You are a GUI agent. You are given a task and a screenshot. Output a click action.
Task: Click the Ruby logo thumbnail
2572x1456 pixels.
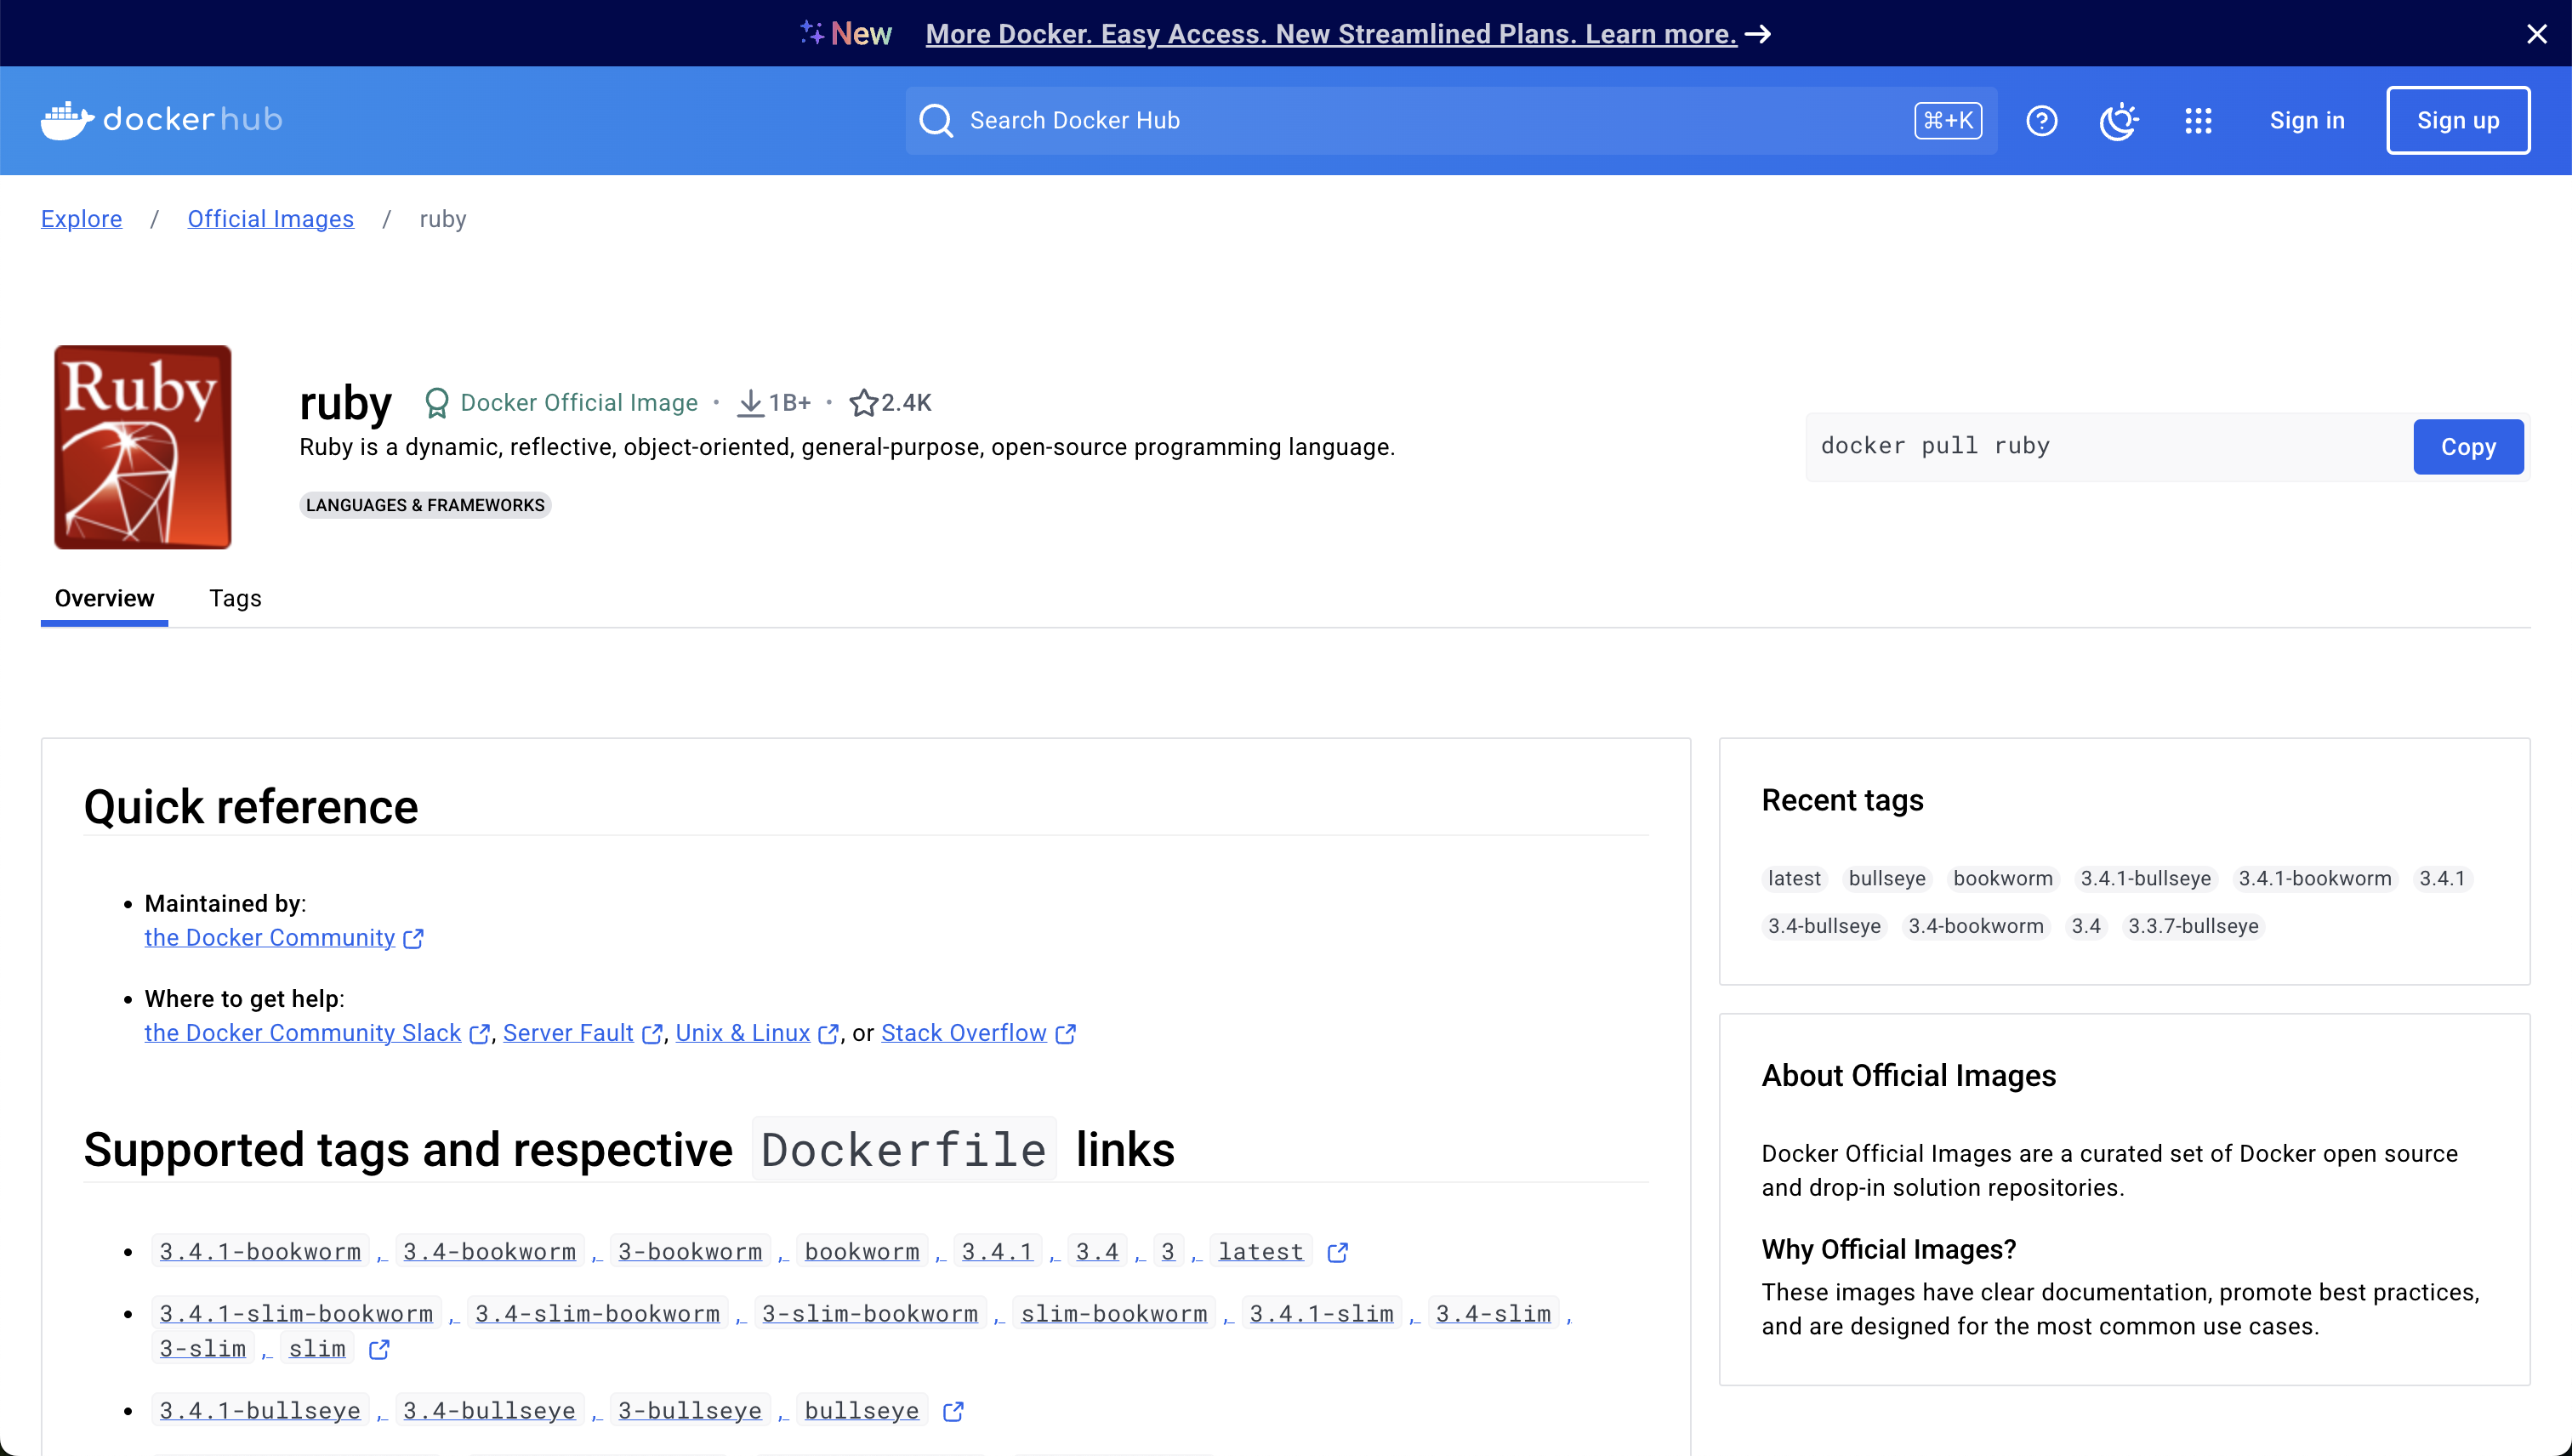point(143,447)
